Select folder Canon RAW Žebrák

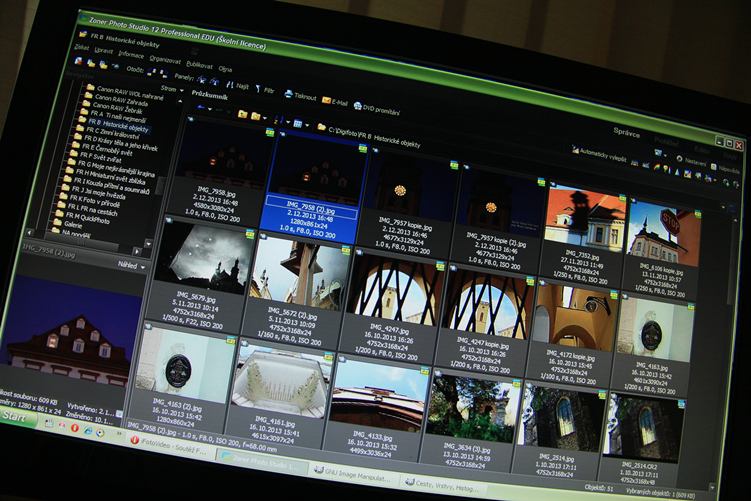point(112,106)
